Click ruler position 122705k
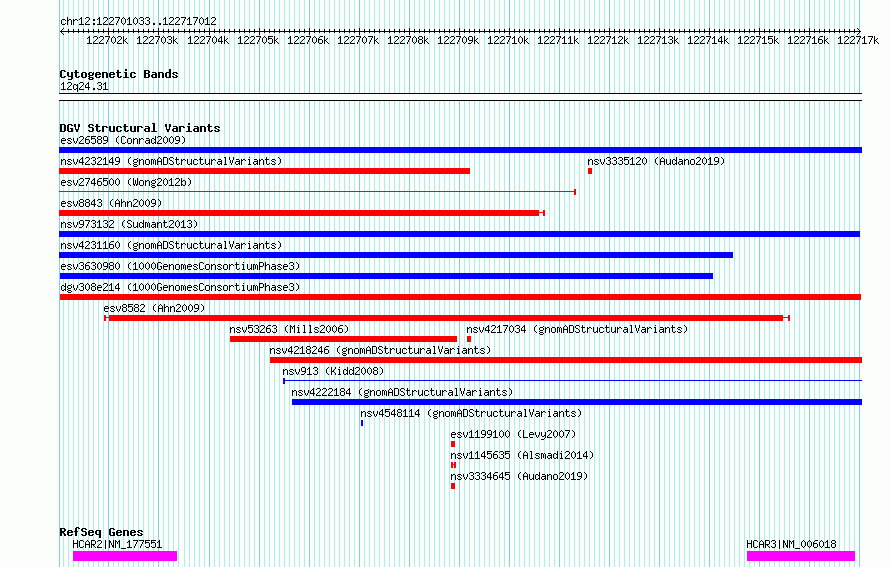 (258, 40)
